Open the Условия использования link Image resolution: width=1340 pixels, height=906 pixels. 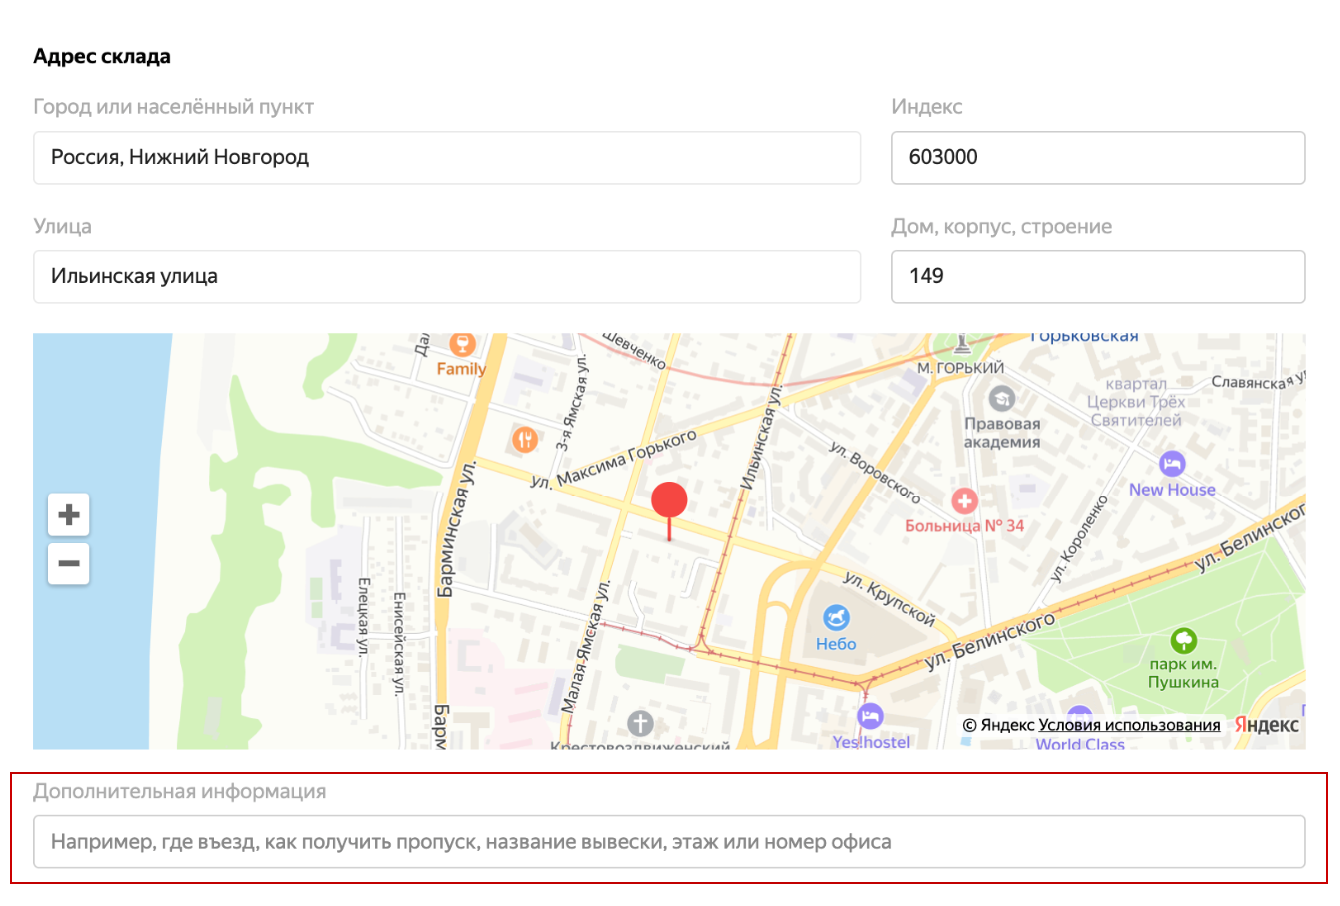(x=1129, y=725)
